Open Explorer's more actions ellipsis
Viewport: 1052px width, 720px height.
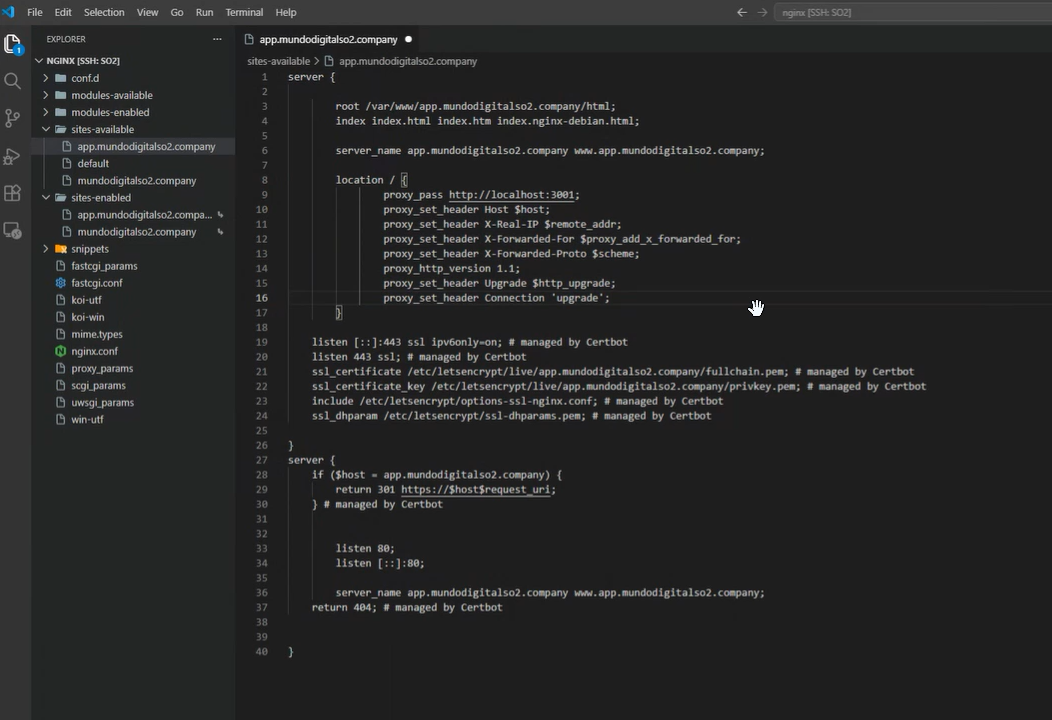[217, 39]
